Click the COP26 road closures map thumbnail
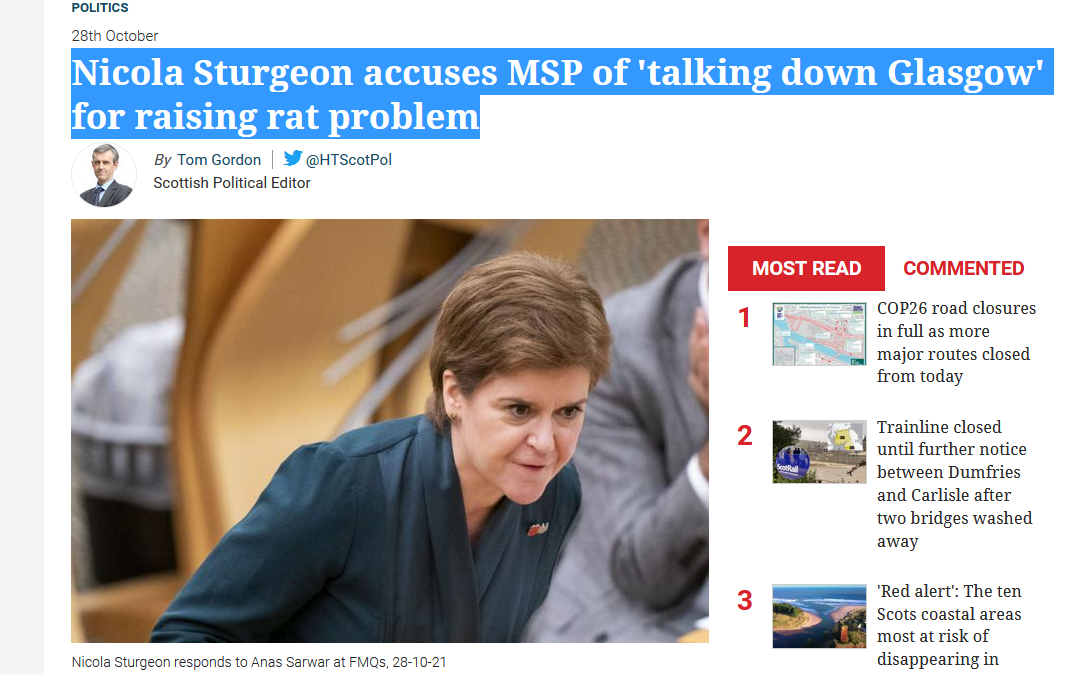Image resolution: width=1083 pixels, height=675 pixels. tap(819, 334)
